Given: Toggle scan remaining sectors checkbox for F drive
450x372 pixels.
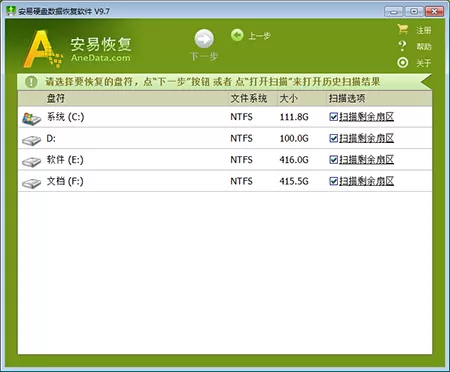Looking at the screenshot, I should coord(333,181).
